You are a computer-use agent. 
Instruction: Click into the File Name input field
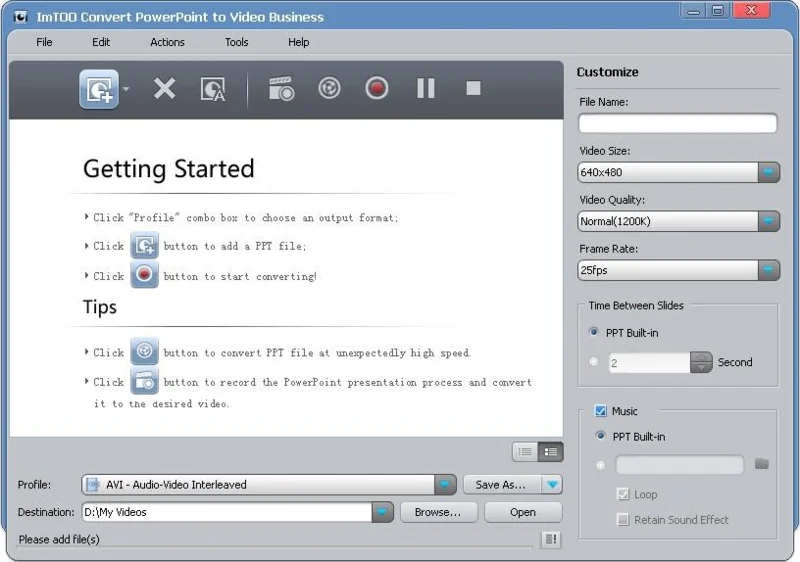pyautogui.click(x=677, y=124)
